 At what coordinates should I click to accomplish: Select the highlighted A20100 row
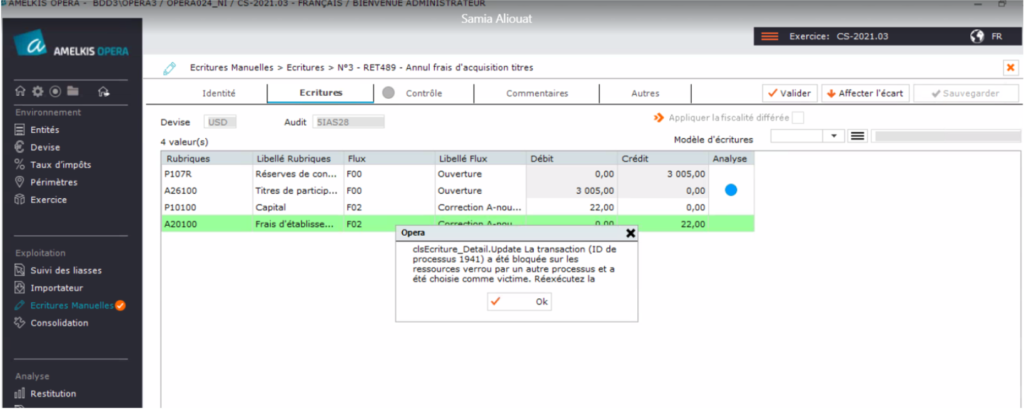(x=457, y=225)
